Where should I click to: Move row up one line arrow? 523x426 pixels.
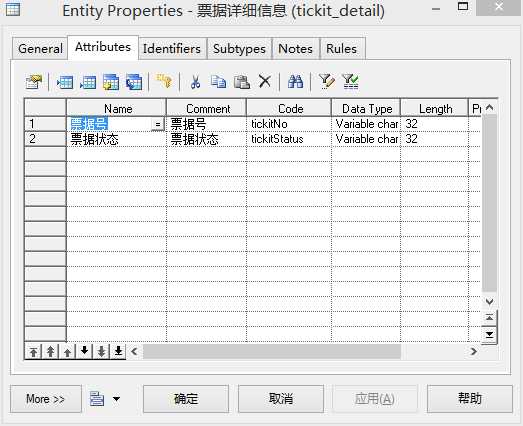coord(67,352)
